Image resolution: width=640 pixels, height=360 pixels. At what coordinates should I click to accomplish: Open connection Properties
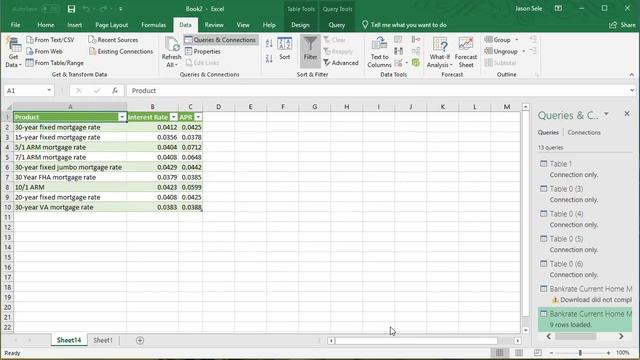point(202,51)
